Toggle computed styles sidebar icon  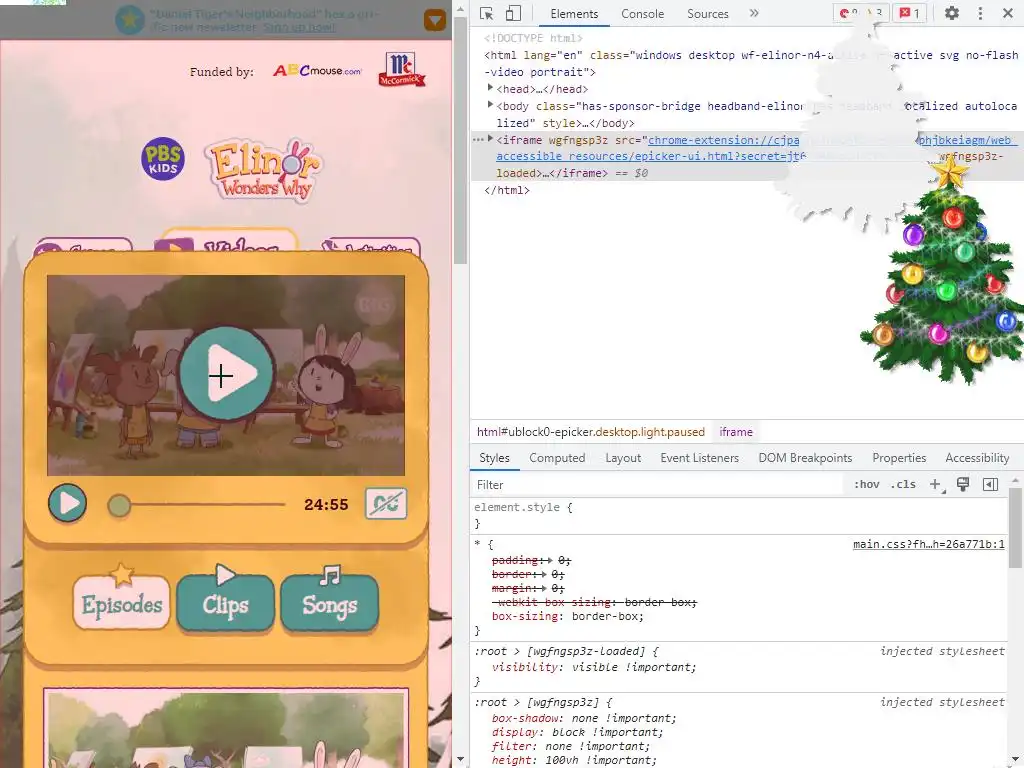(x=990, y=484)
